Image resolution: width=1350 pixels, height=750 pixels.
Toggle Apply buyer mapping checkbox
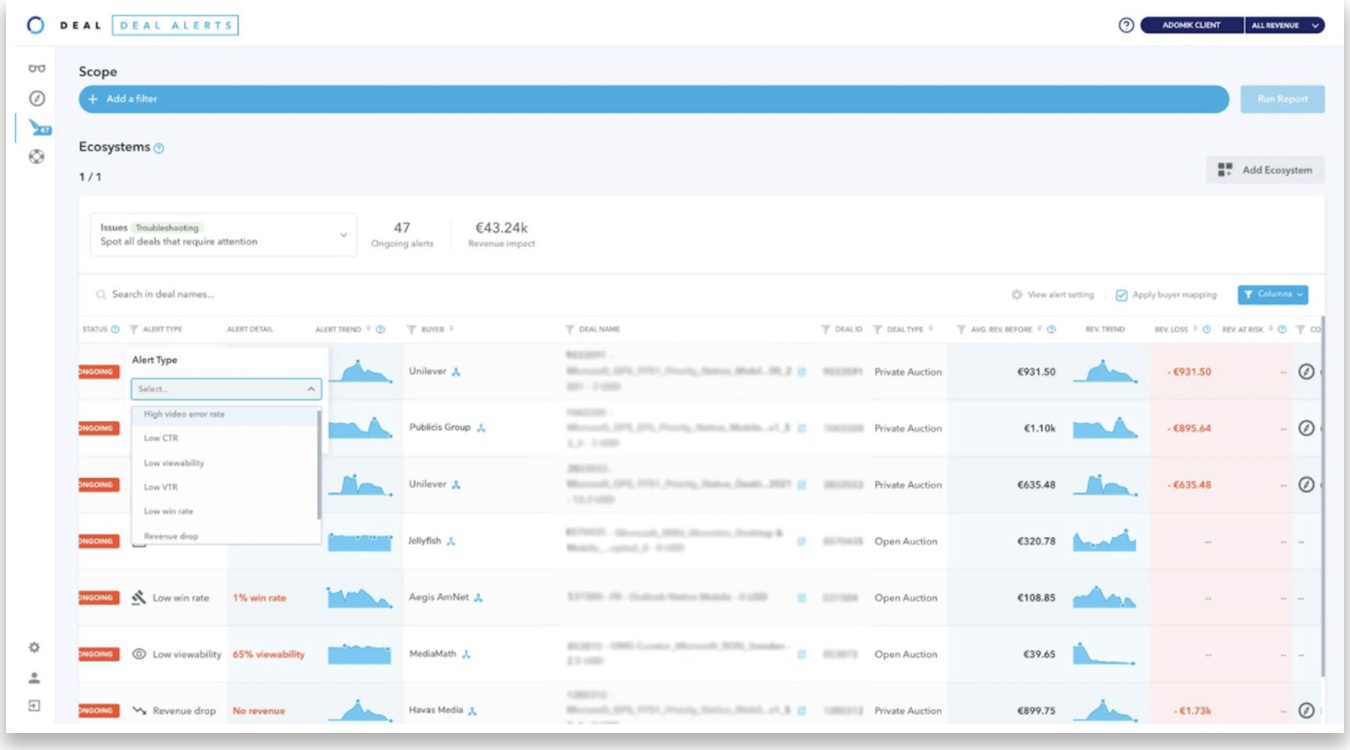pyautogui.click(x=1122, y=295)
